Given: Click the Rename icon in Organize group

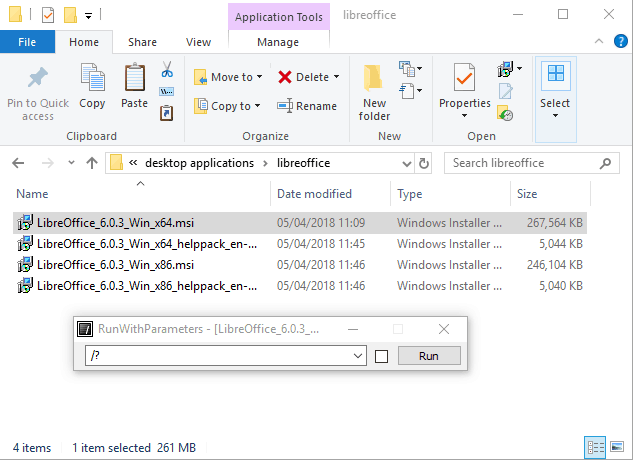Looking at the screenshot, I should coord(307,106).
